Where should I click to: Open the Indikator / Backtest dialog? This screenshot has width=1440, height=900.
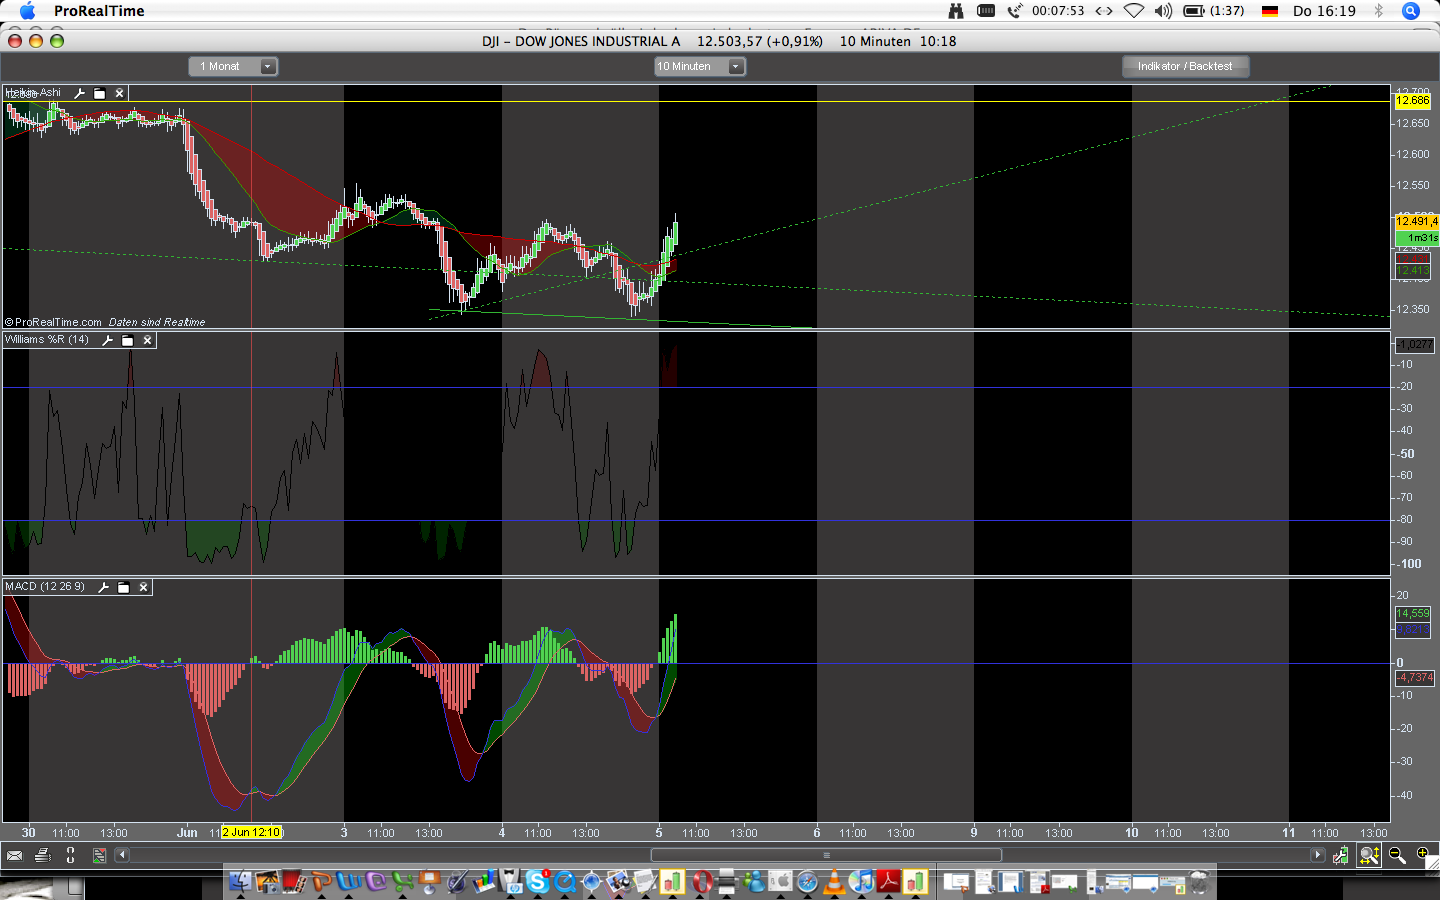[1185, 66]
